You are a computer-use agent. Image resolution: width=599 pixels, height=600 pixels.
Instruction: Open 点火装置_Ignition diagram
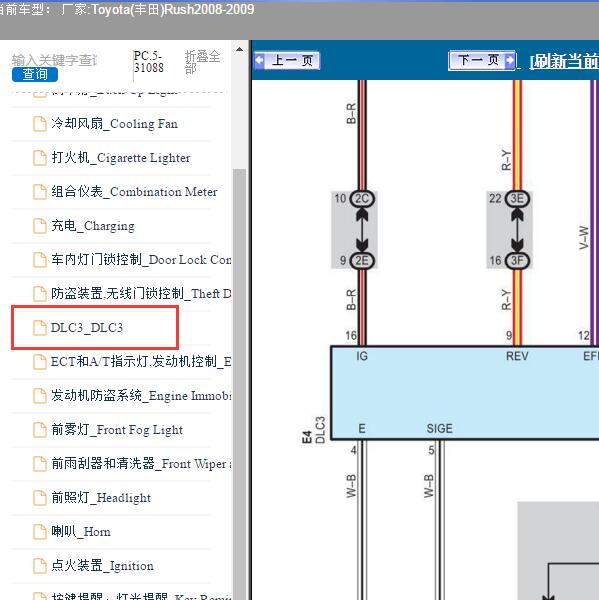coord(103,566)
